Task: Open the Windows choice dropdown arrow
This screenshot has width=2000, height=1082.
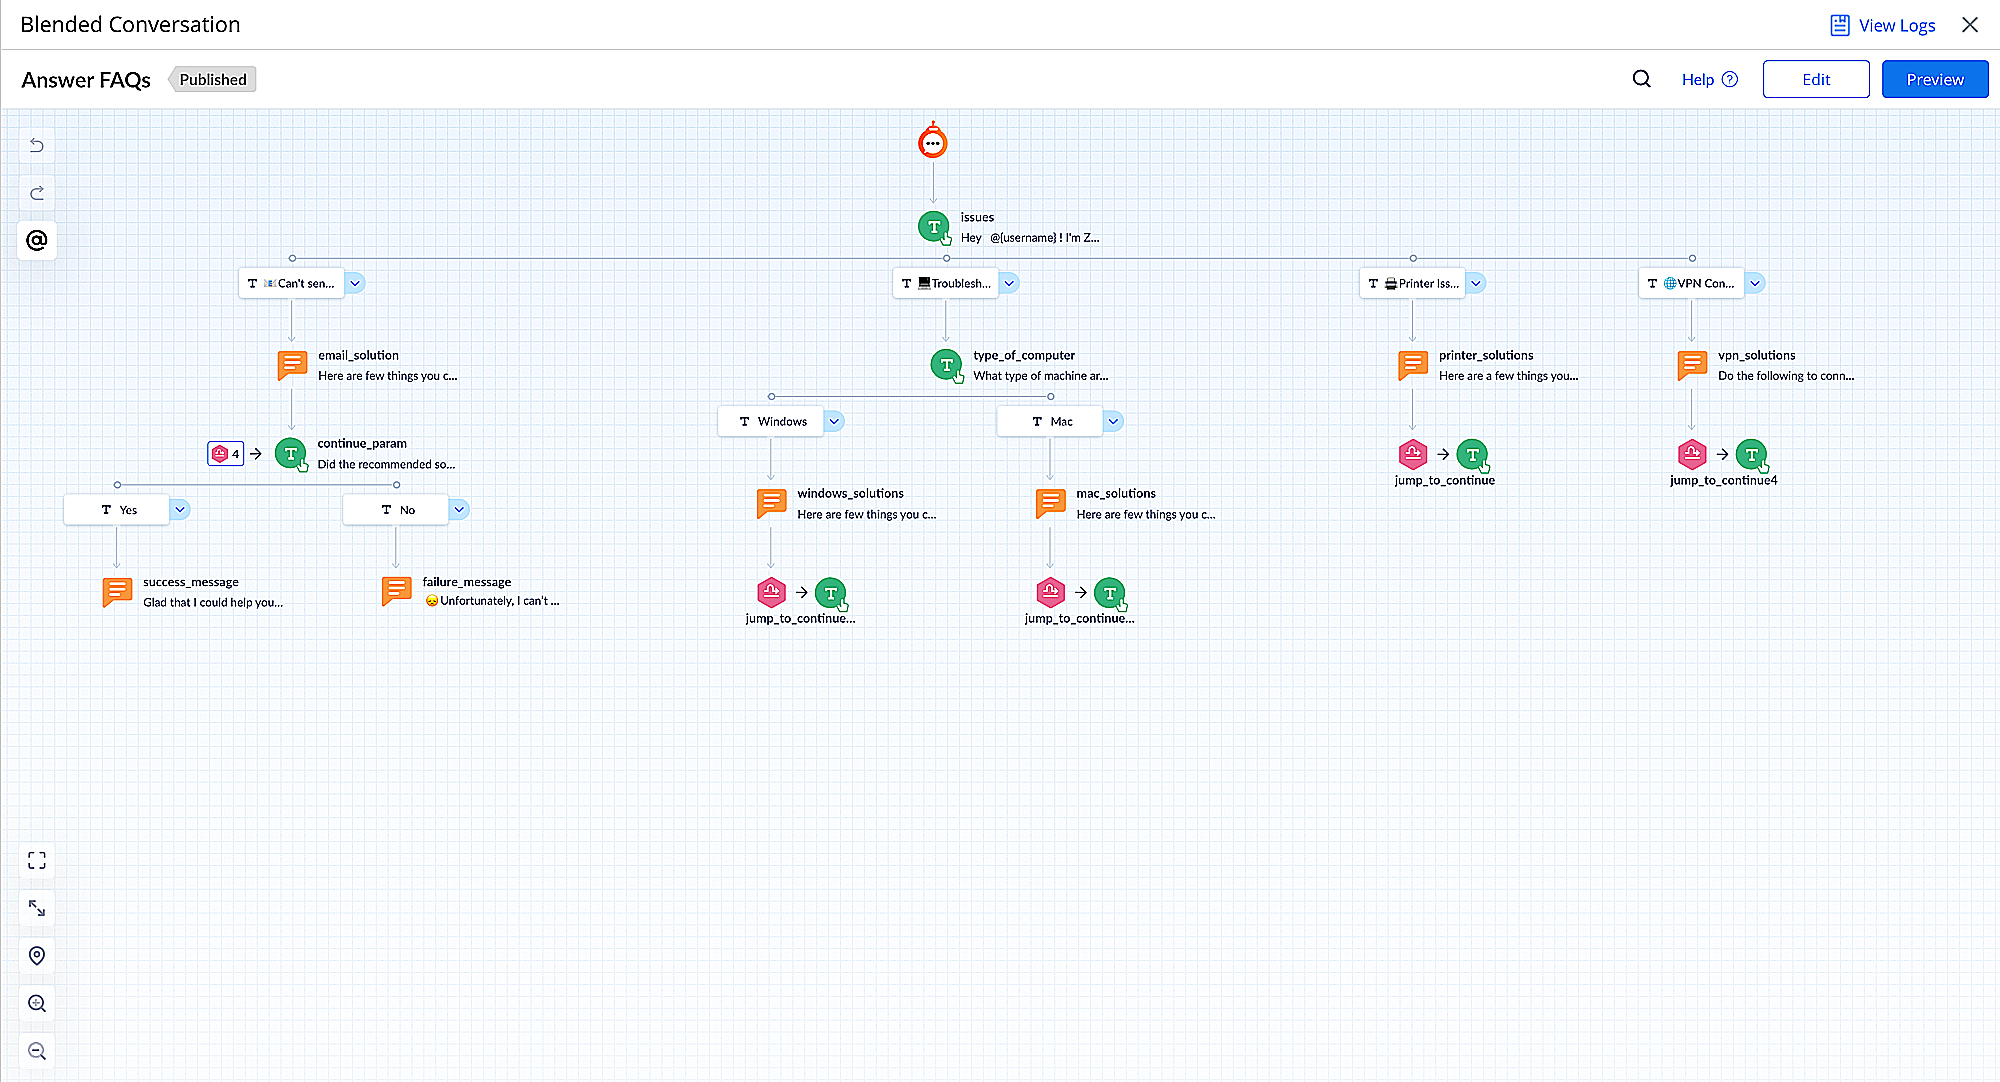Action: [x=834, y=421]
